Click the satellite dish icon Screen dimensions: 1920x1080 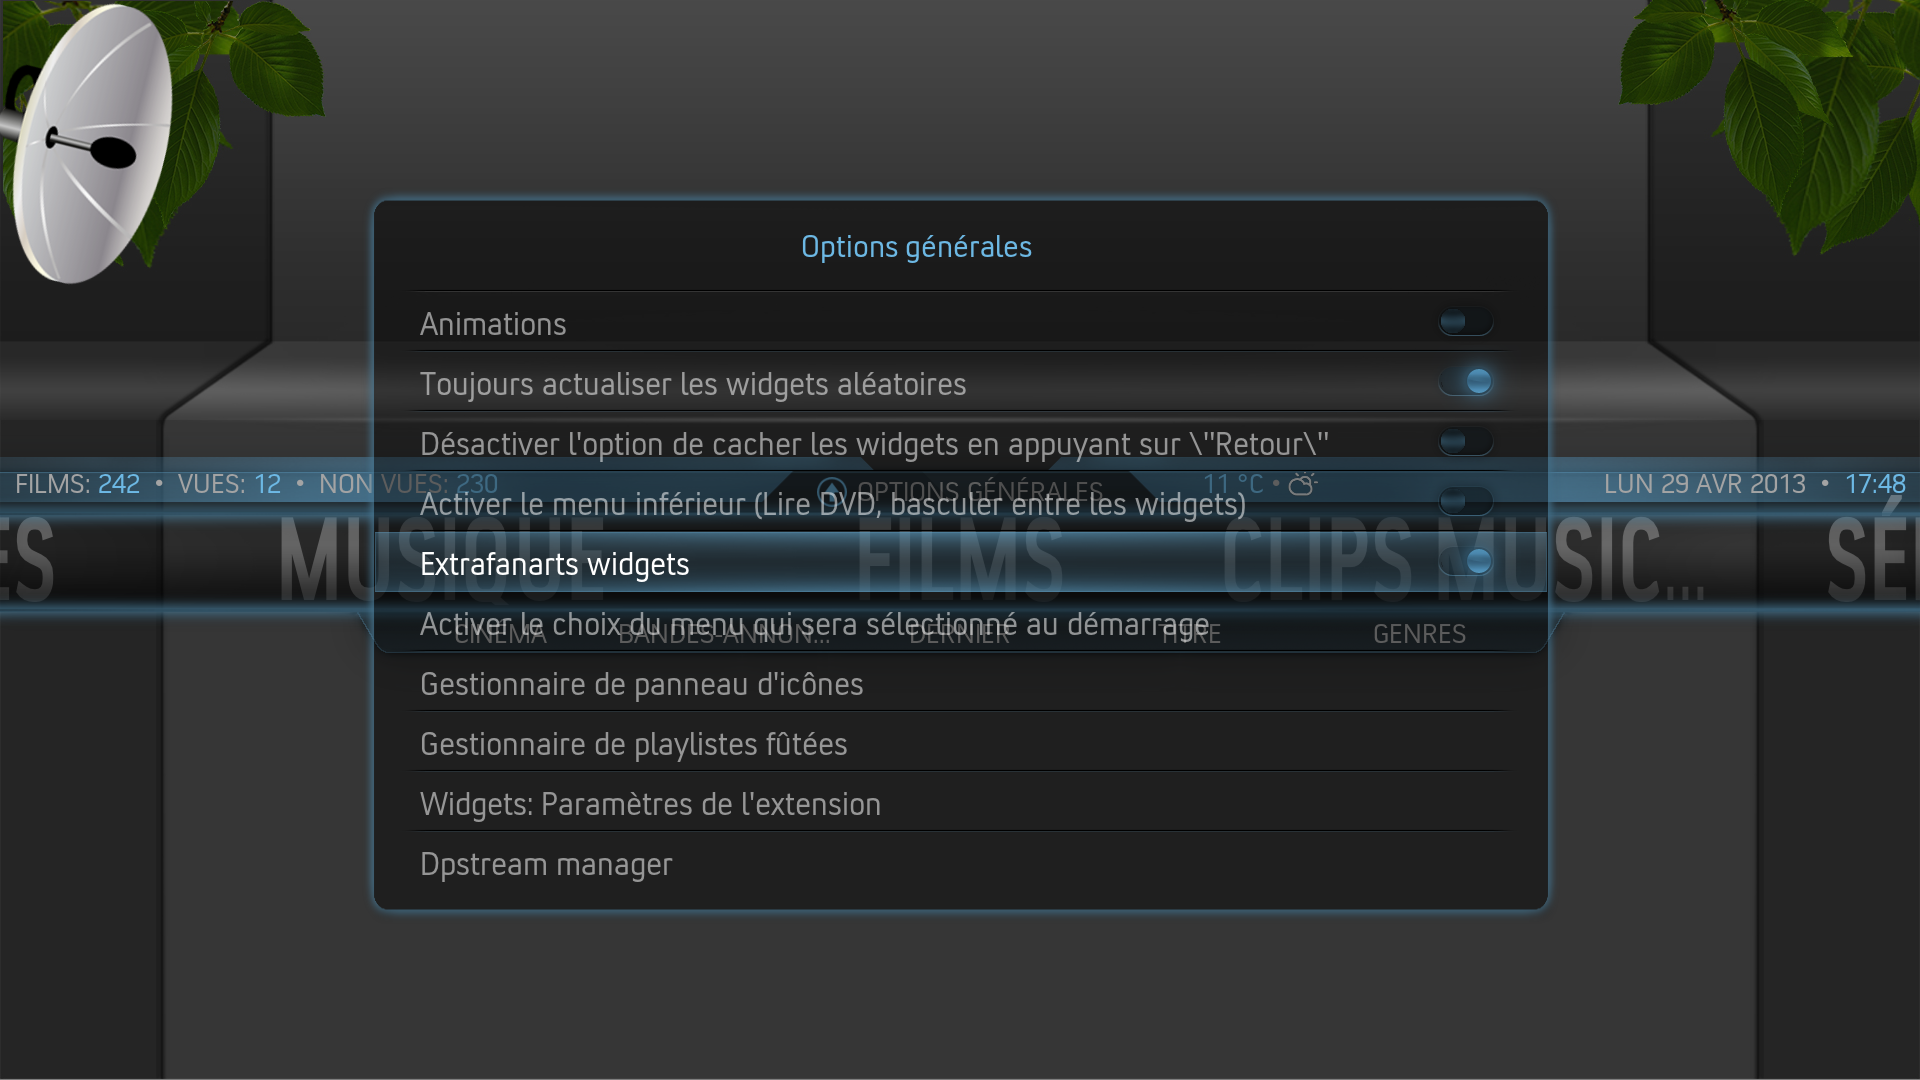[88, 145]
